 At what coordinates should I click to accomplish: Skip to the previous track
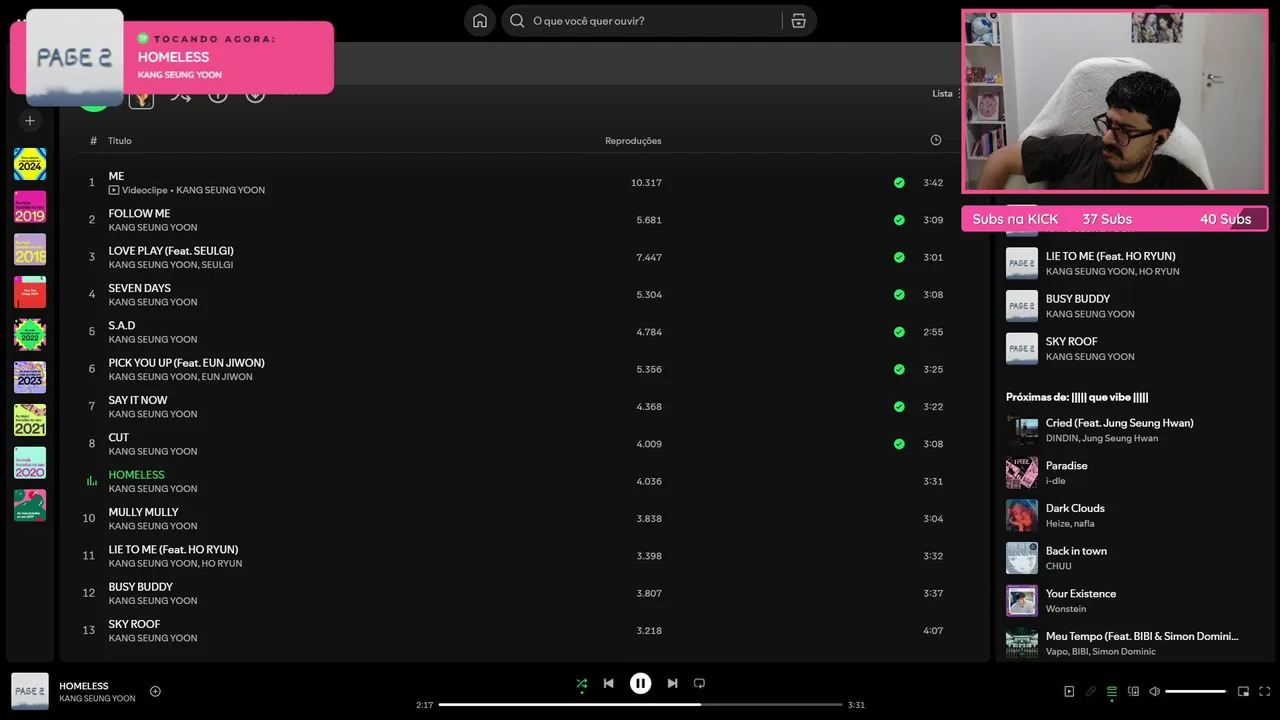point(608,684)
